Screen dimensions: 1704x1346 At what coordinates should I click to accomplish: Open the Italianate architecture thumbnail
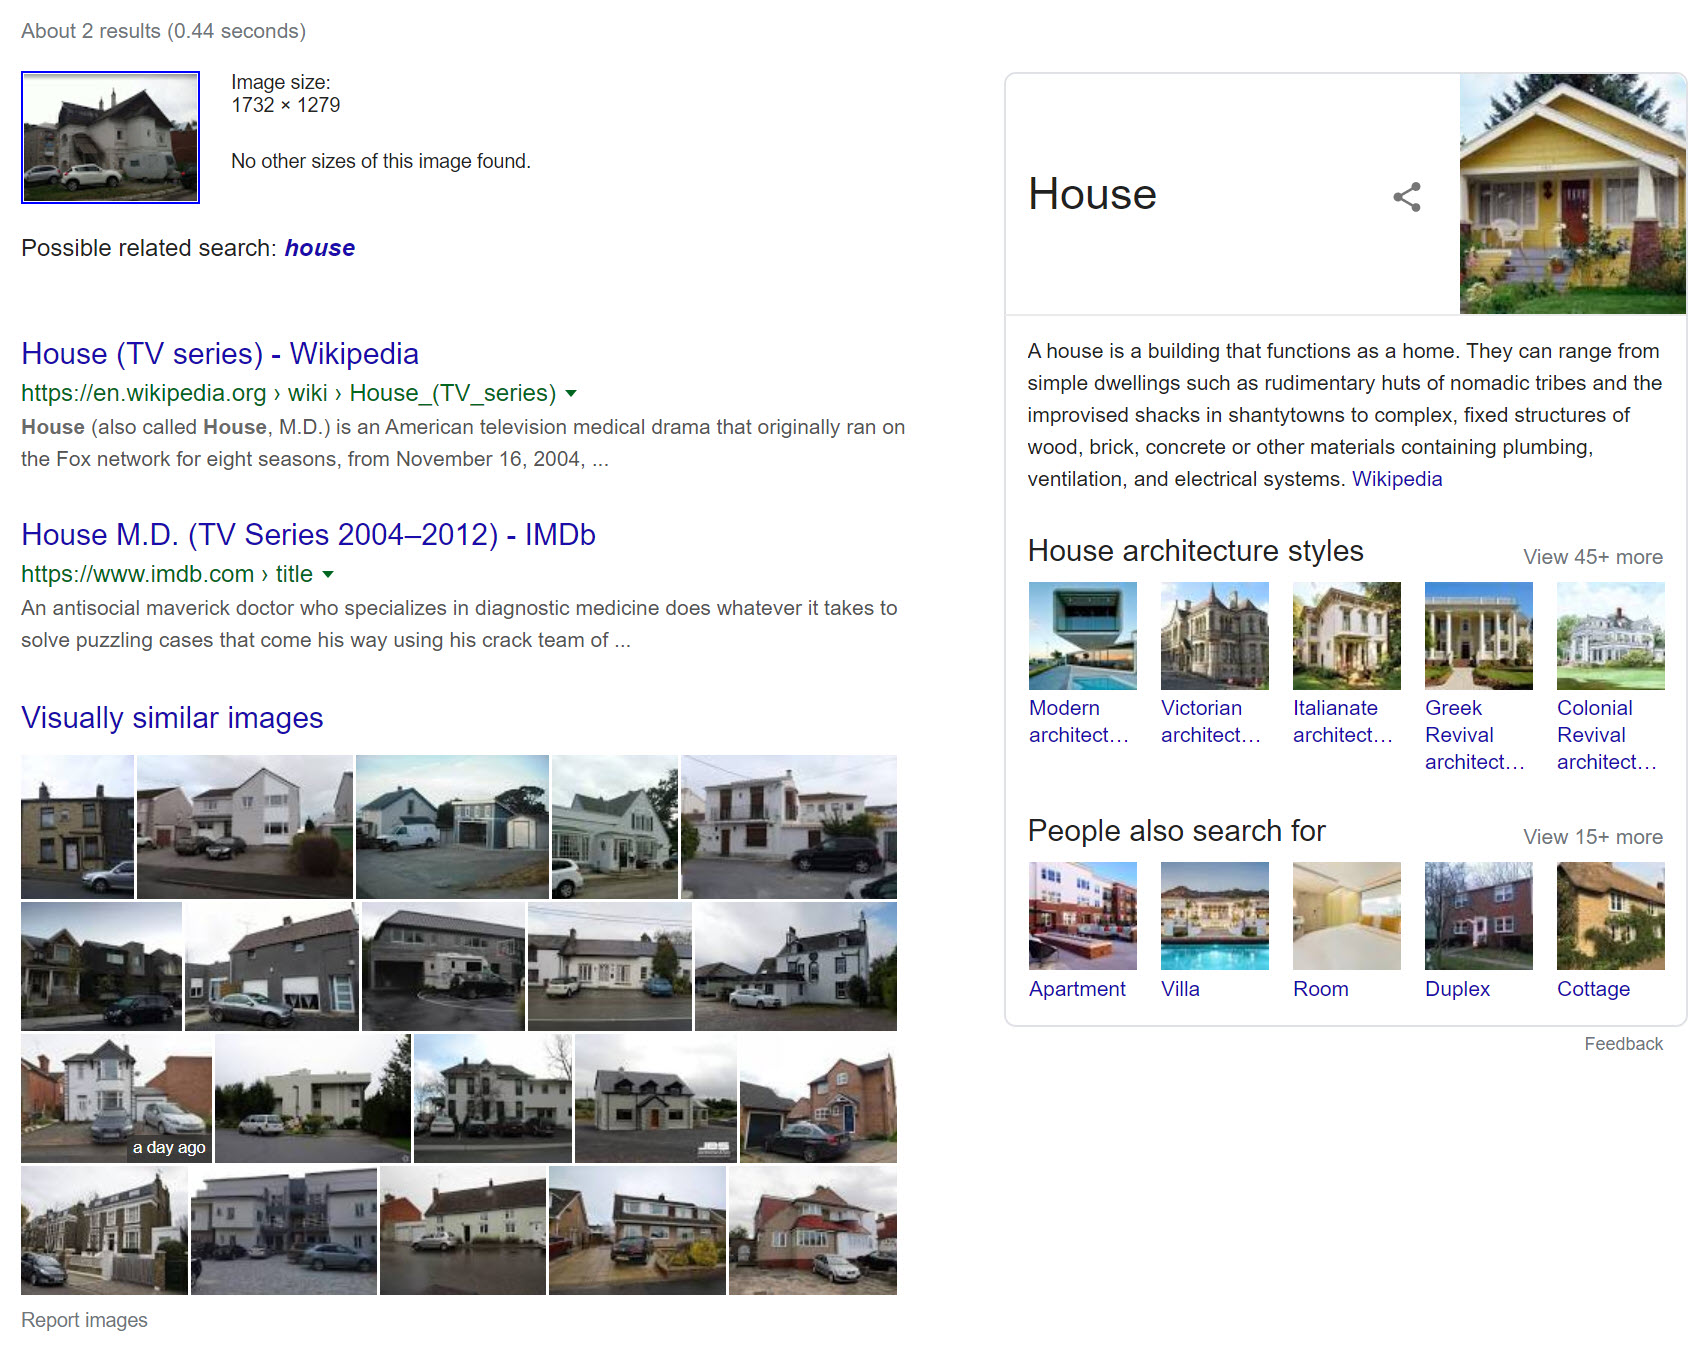[x=1346, y=636]
